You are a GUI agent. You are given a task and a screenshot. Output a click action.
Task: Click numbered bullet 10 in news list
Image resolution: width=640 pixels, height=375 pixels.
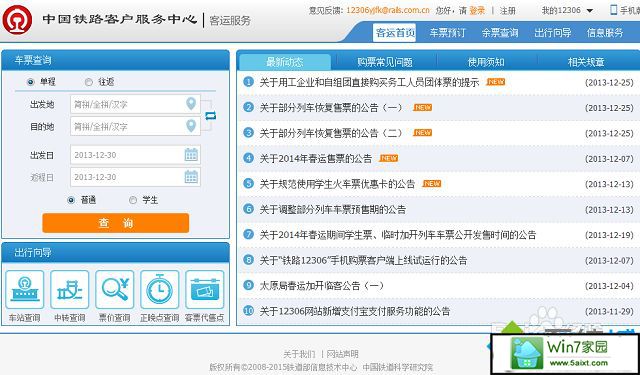248,311
